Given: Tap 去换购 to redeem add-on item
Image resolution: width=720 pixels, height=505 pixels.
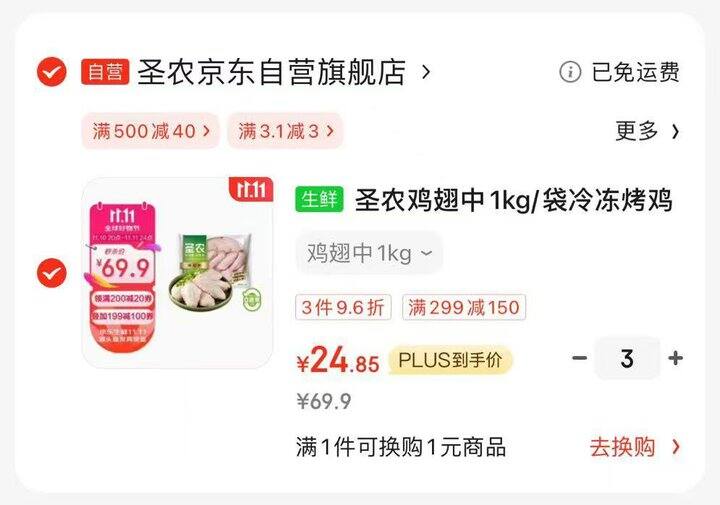Looking at the screenshot, I should [635, 447].
